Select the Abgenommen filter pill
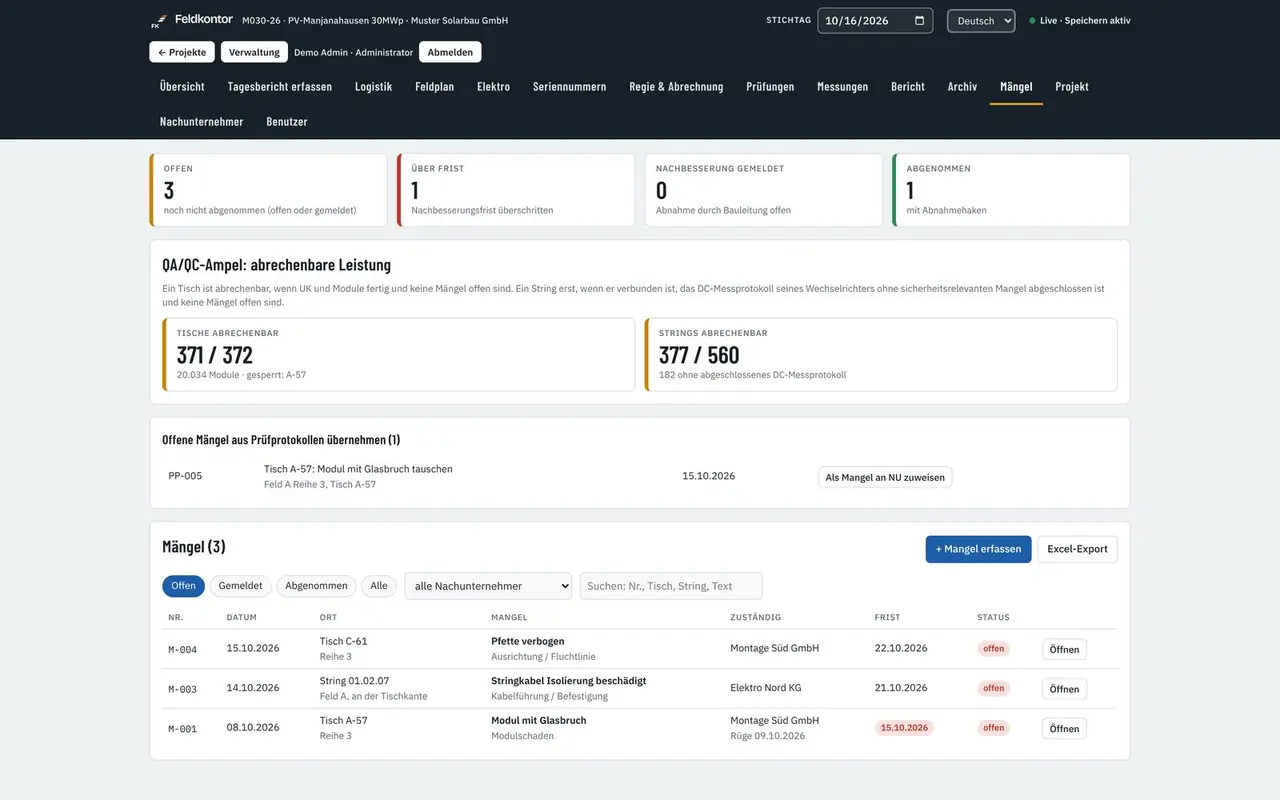1280x800 pixels. [316, 586]
